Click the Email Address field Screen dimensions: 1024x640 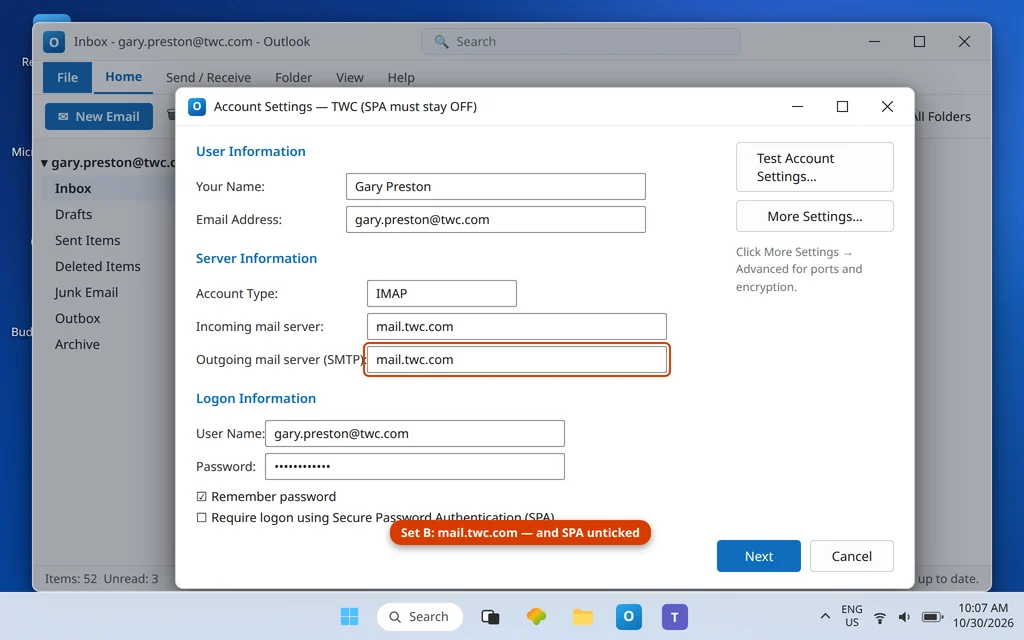496,220
